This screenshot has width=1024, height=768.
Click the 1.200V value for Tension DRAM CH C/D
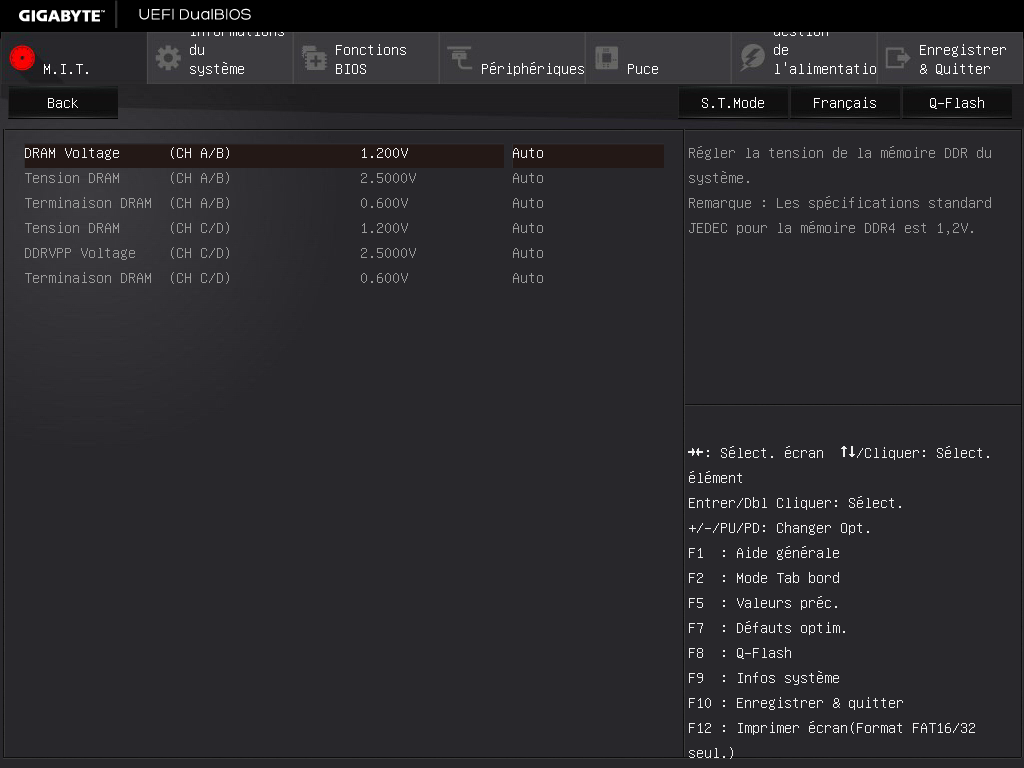384,228
